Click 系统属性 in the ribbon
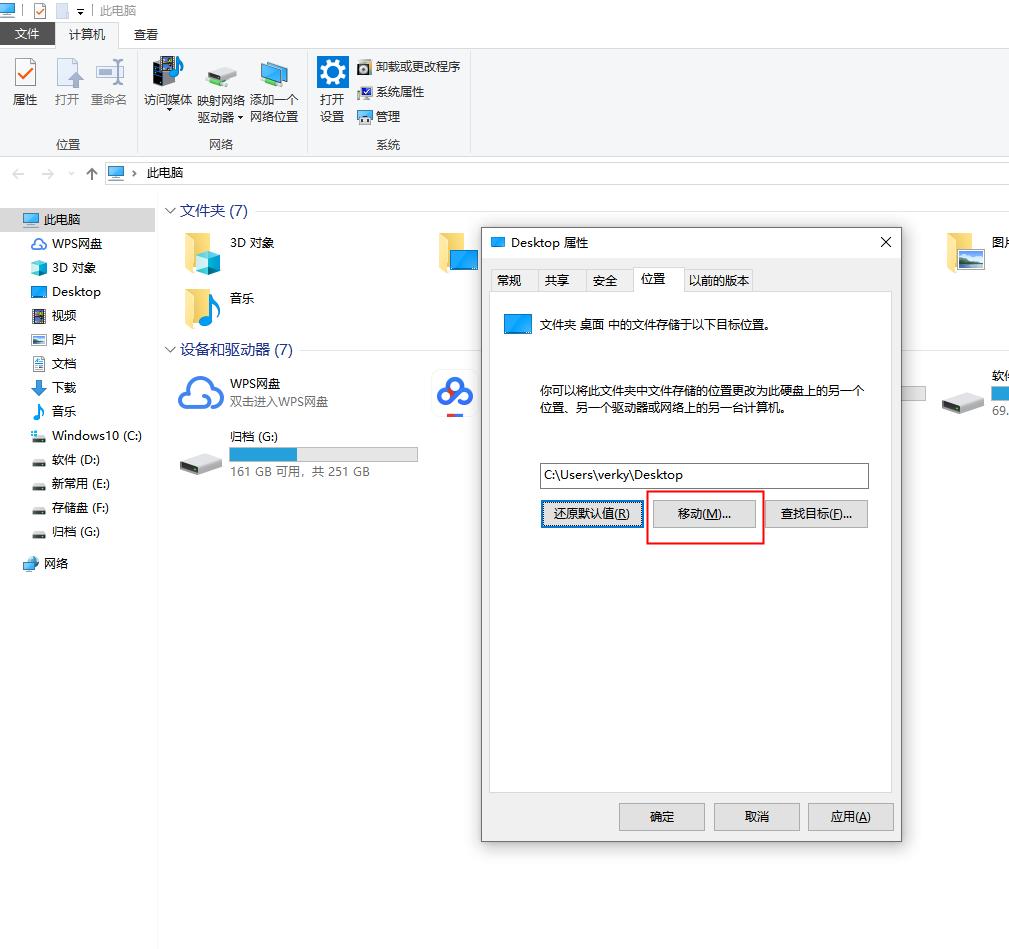 point(391,92)
